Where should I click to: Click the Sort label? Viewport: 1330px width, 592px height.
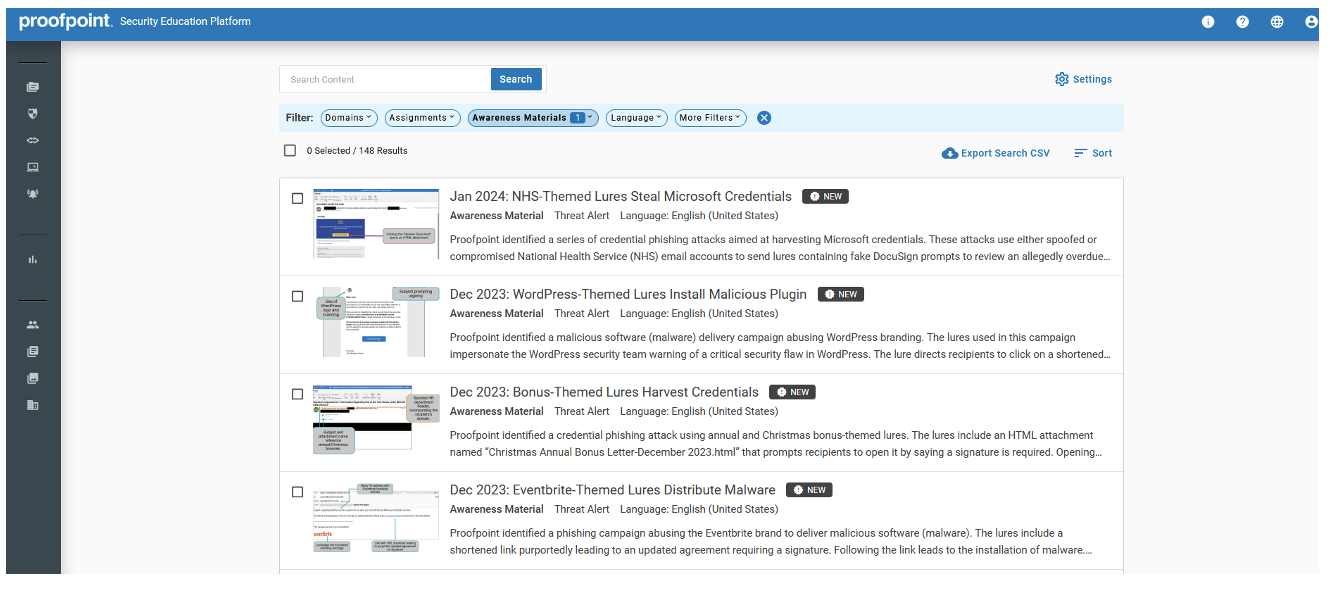click(x=1102, y=153)
